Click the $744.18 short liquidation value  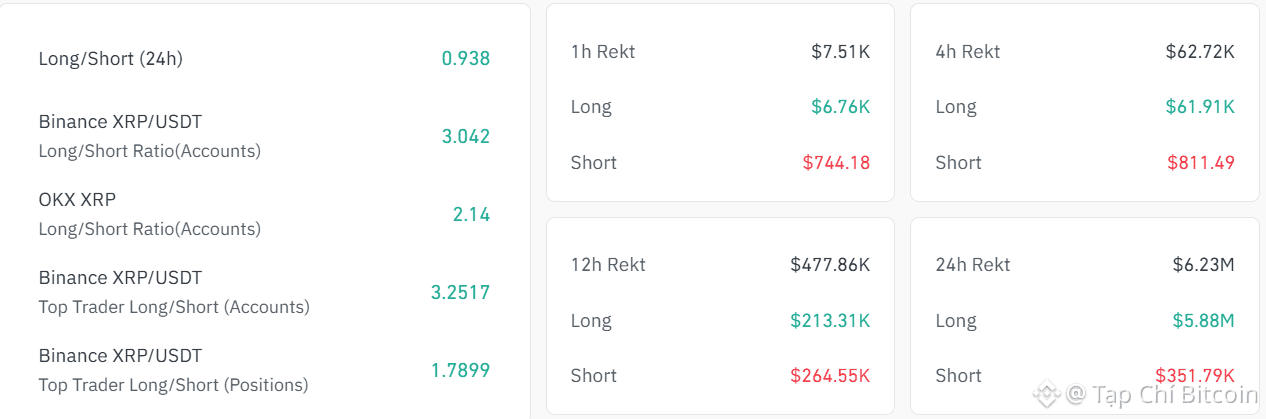point(836,163)
